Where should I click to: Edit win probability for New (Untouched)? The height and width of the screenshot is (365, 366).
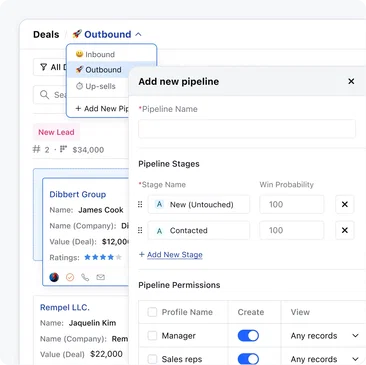pyautogui.click(x=292, y=204)
